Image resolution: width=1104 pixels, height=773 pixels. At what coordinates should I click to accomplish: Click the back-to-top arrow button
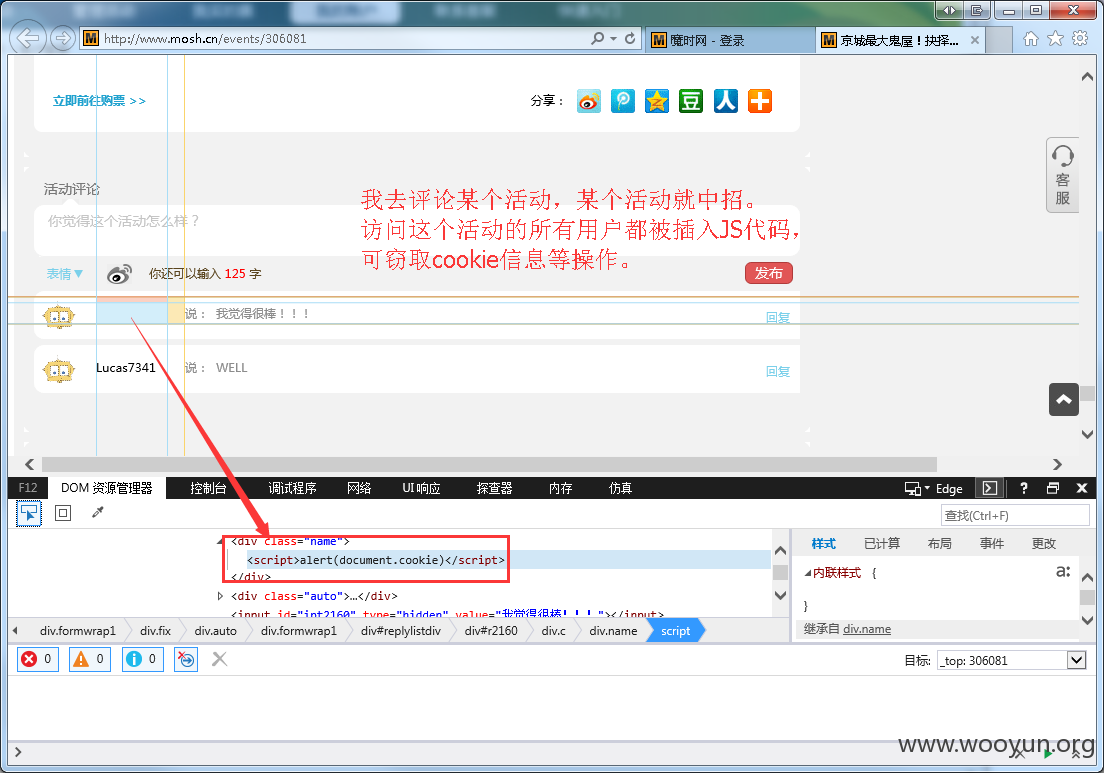click(1064, 400)
